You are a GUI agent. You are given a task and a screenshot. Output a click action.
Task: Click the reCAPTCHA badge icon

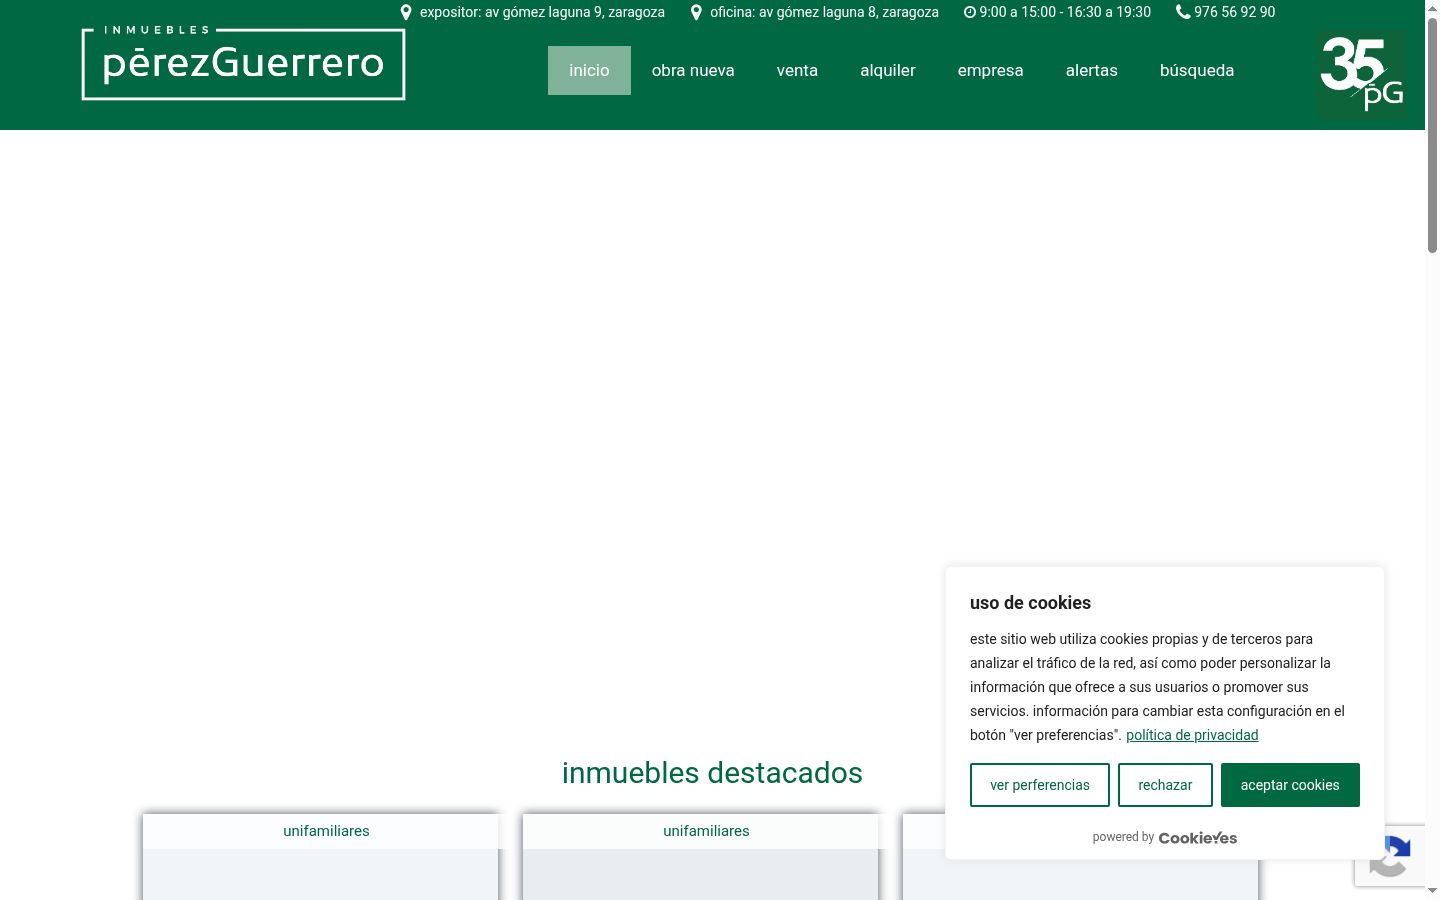(1390, 856)
